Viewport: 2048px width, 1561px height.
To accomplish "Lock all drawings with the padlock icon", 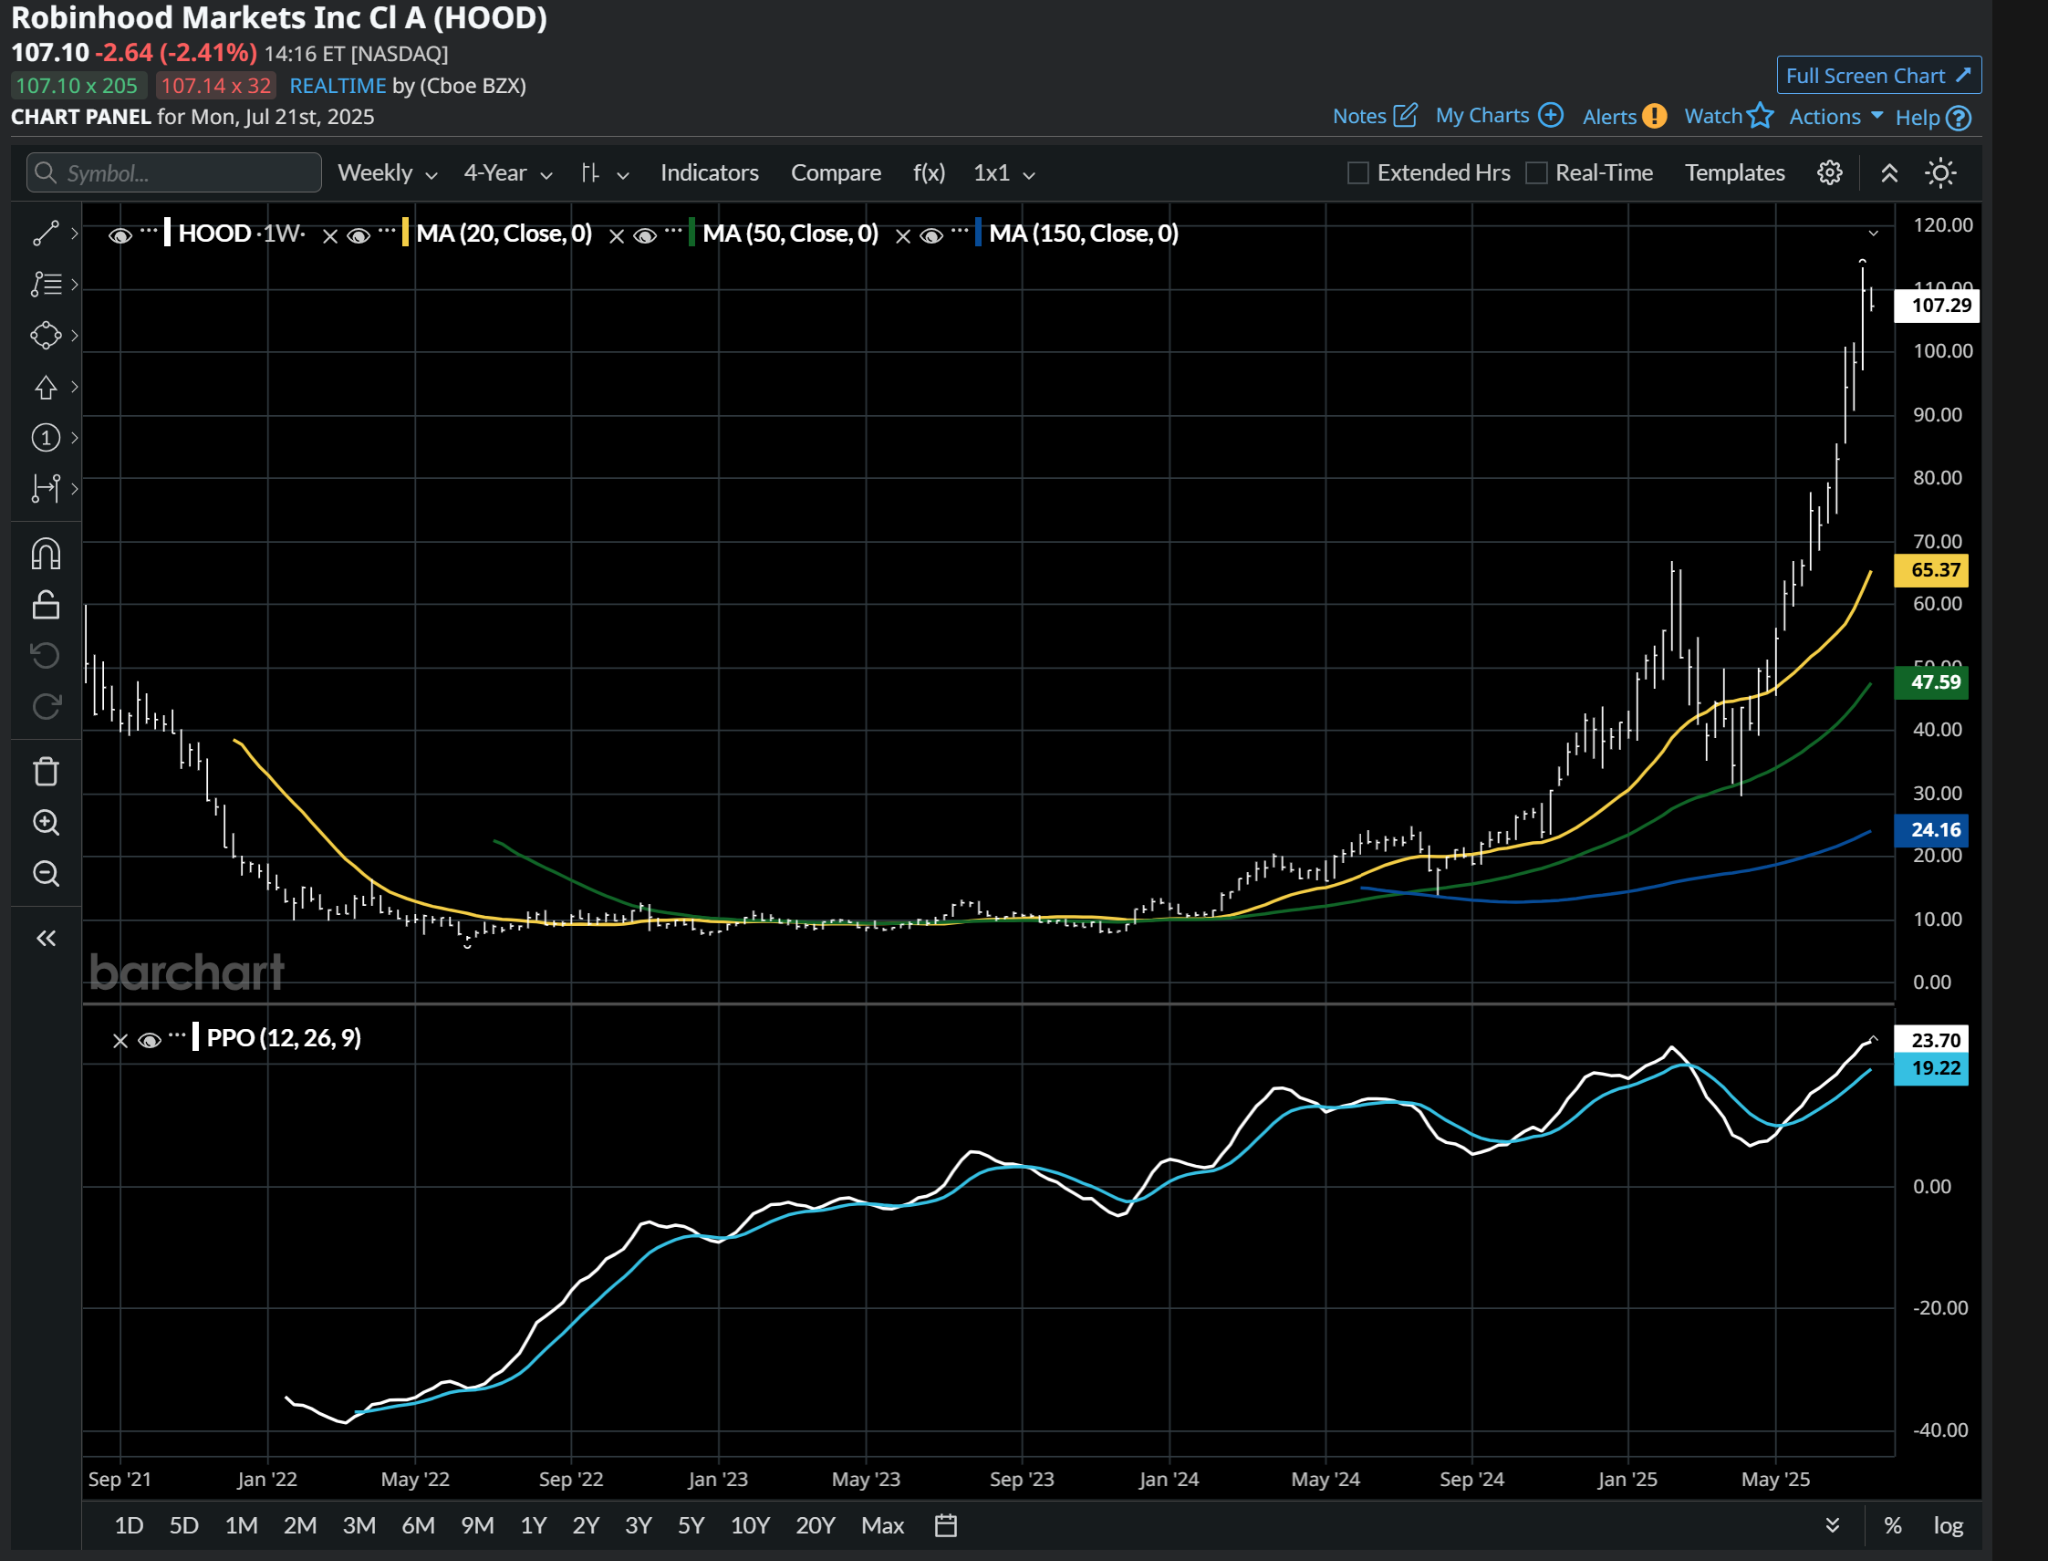I will [x=46, y=605].
